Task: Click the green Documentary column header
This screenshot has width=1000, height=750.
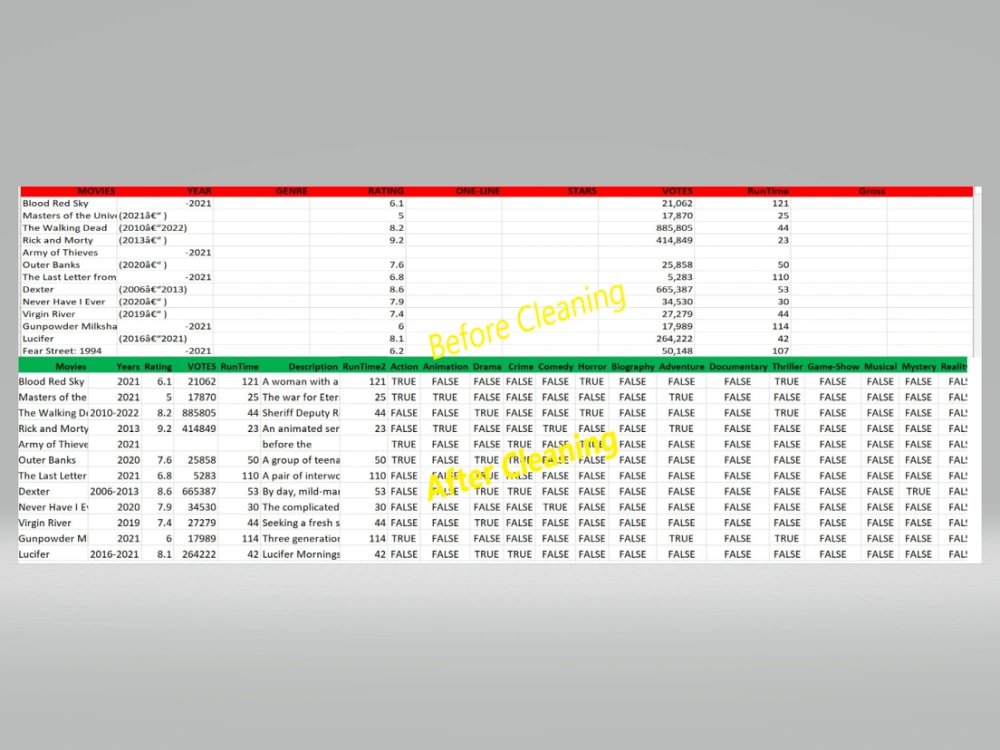Action: point(738,367)
